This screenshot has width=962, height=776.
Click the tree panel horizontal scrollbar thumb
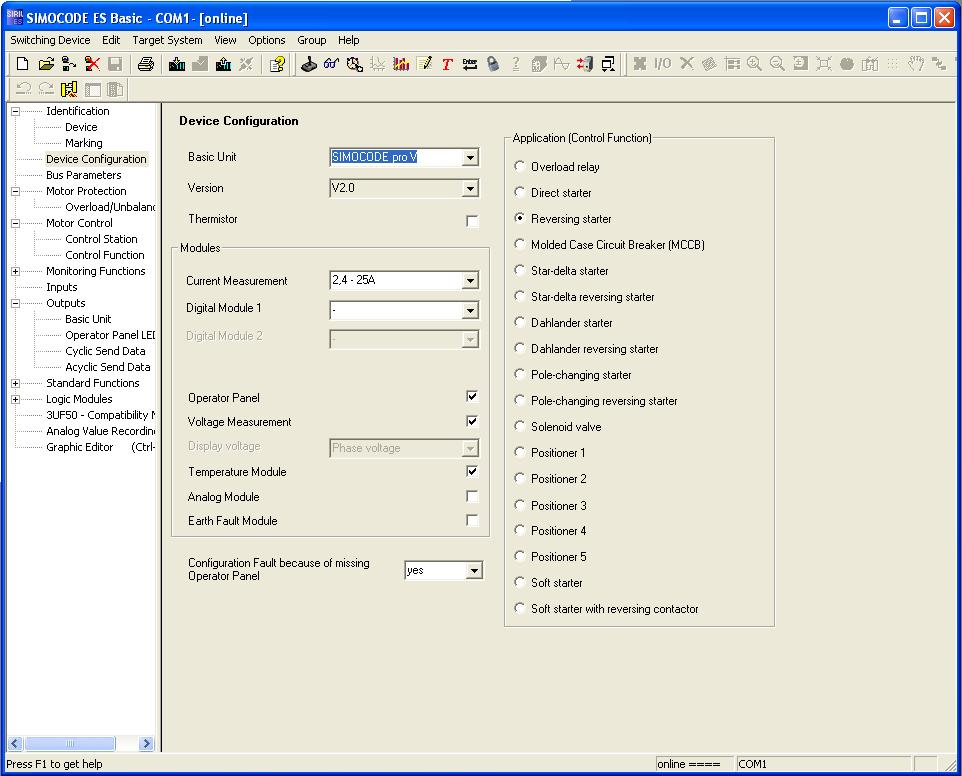(69, 743)
